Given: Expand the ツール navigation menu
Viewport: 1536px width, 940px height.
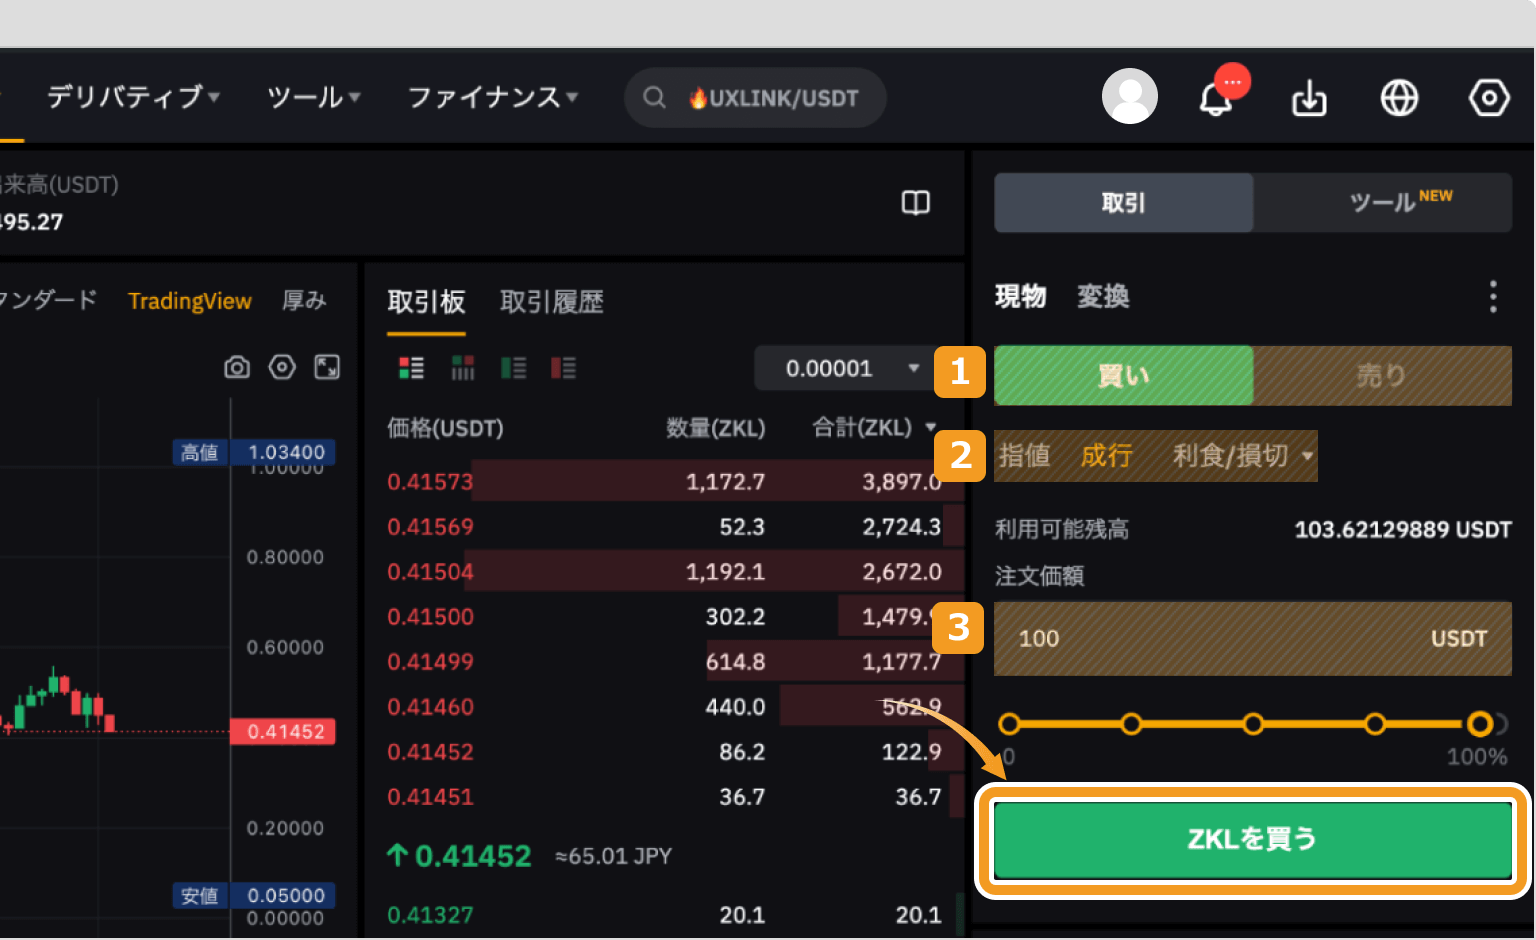Looking at the screenshot, I should click(314, 97).
